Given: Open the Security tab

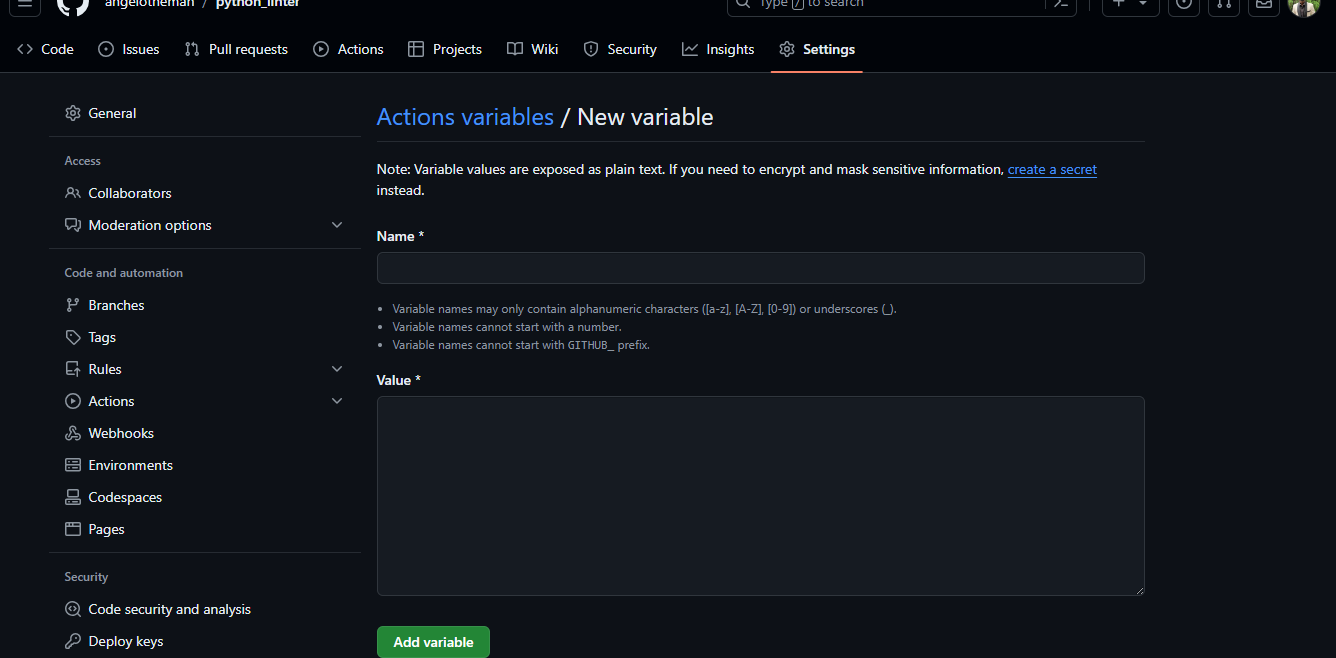Looking at the screenshot, I should point(619,48).
